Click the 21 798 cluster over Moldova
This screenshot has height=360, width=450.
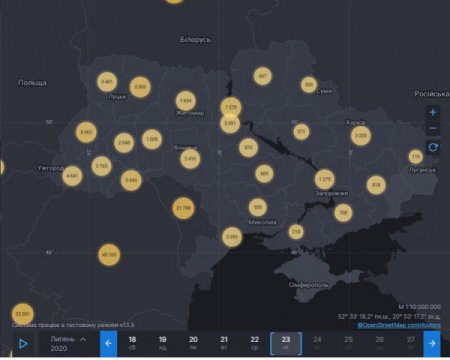[183, 208]
